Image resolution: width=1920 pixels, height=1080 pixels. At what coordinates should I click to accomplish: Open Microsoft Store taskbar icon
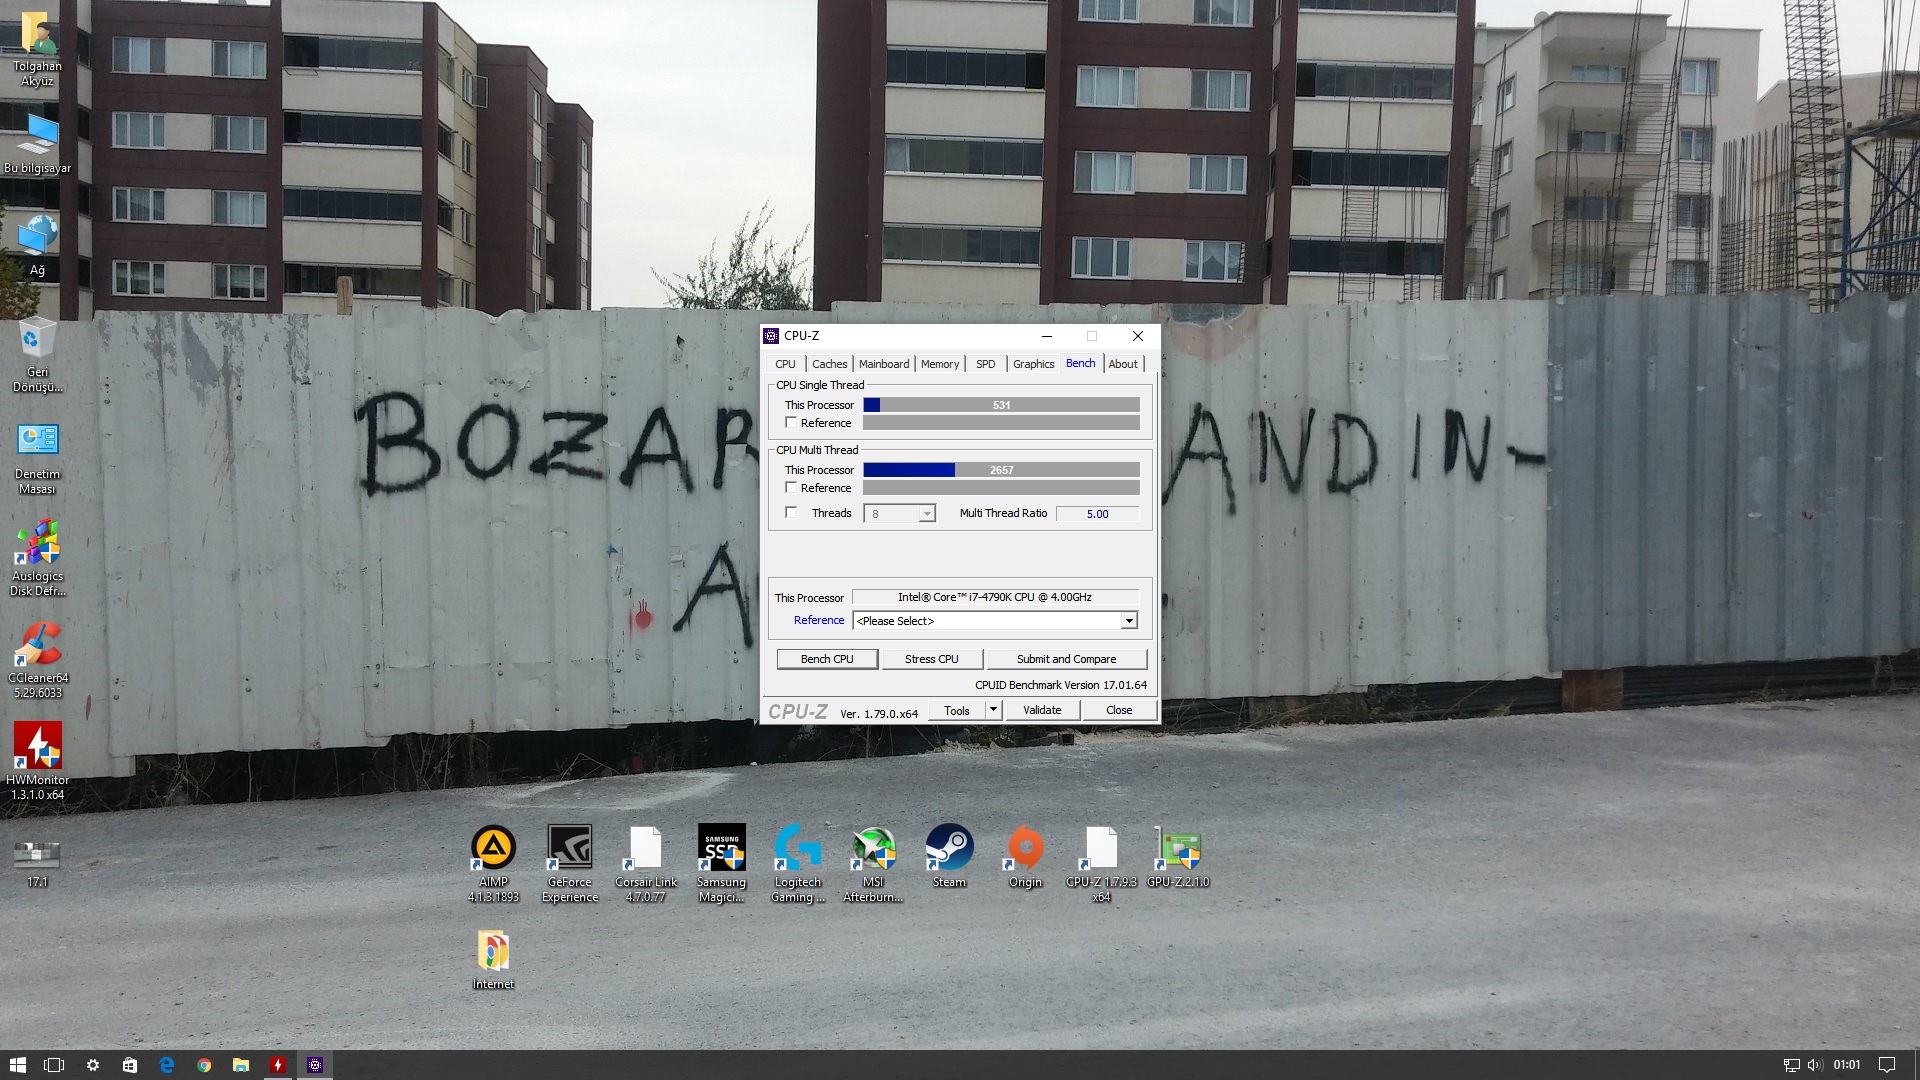point(129,1065)
